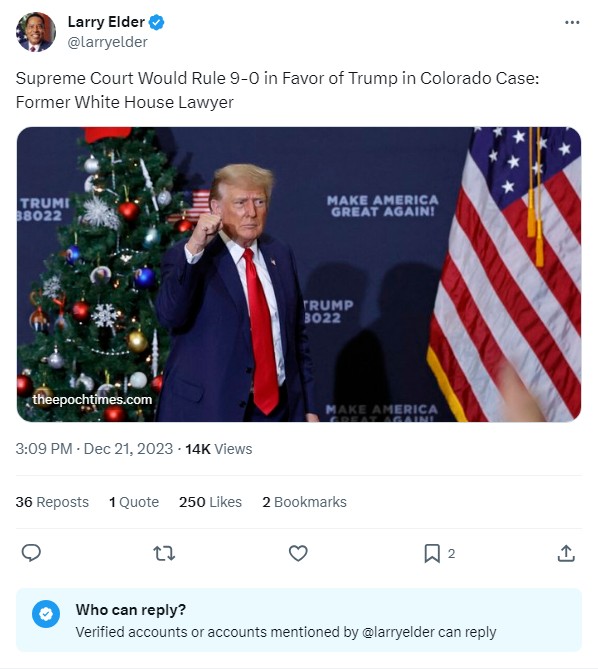Click the 2 Bookmarks count
This screenshot has height=669, width=598.
pos(305,502)
